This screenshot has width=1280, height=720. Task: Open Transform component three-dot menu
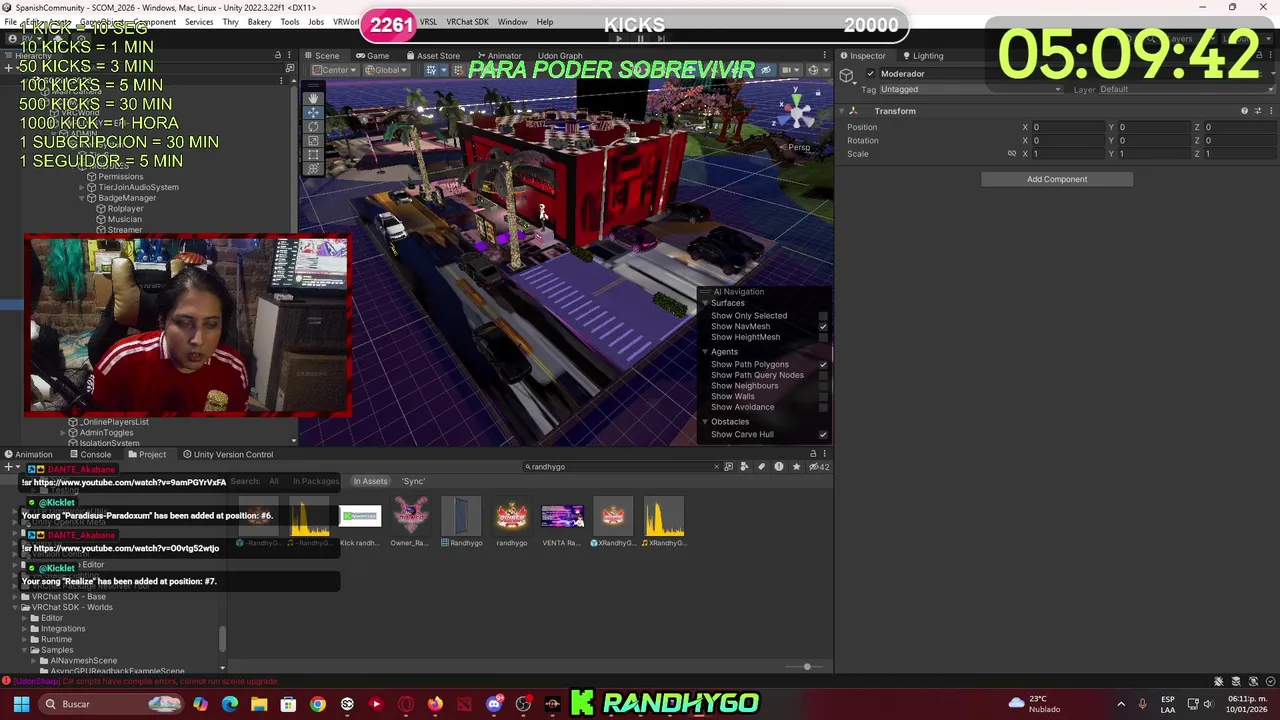(1270, 111)
